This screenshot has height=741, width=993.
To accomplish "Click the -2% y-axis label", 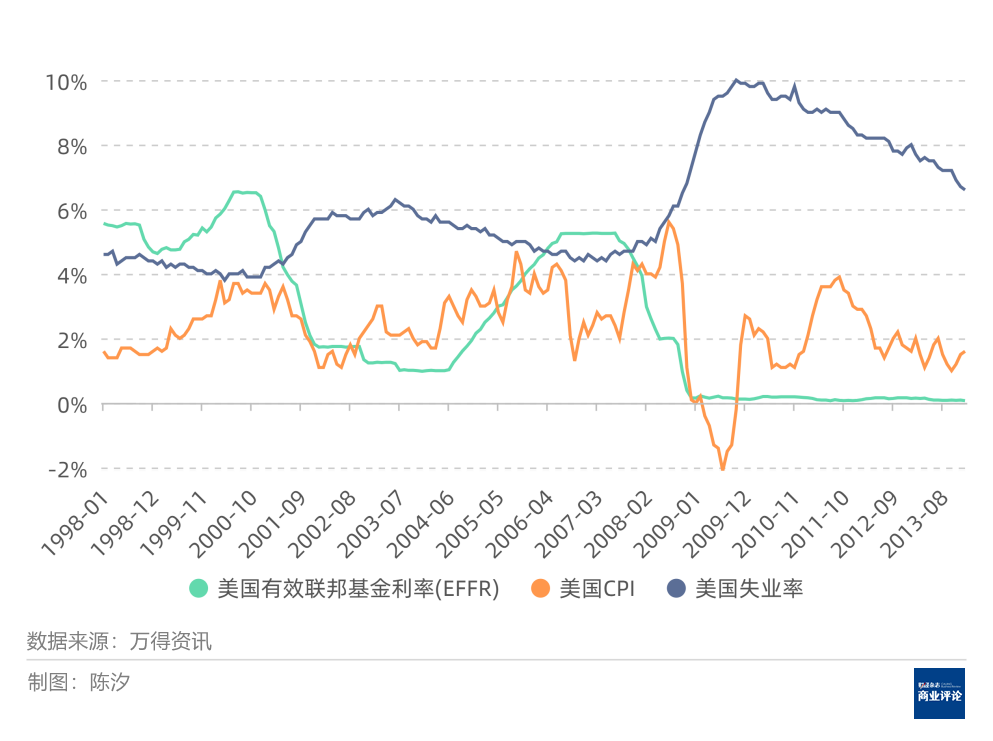I will pos(68,469).
